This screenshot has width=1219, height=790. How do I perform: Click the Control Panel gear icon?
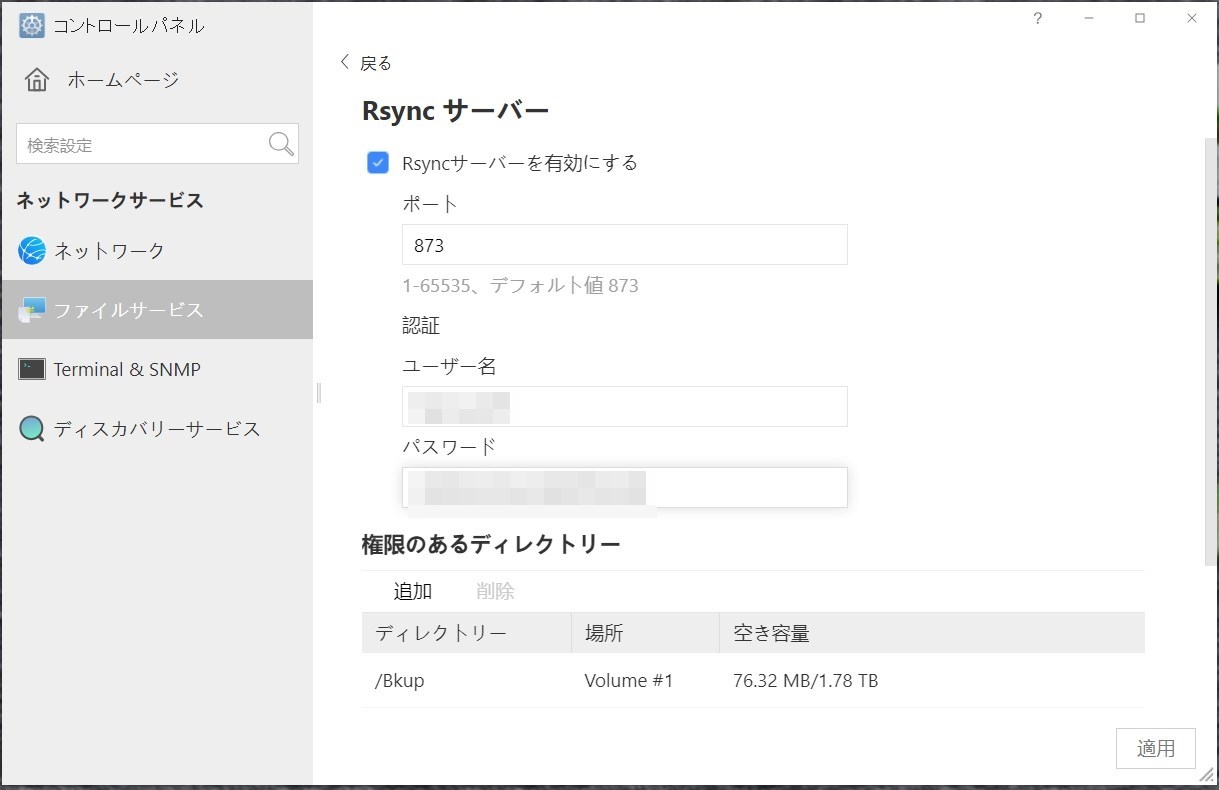point(32,25)
